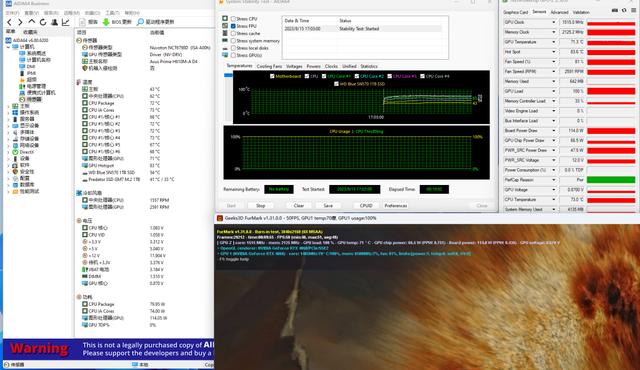Open the AIDA64 graph chart toolbar icon

tap(65, 22)
